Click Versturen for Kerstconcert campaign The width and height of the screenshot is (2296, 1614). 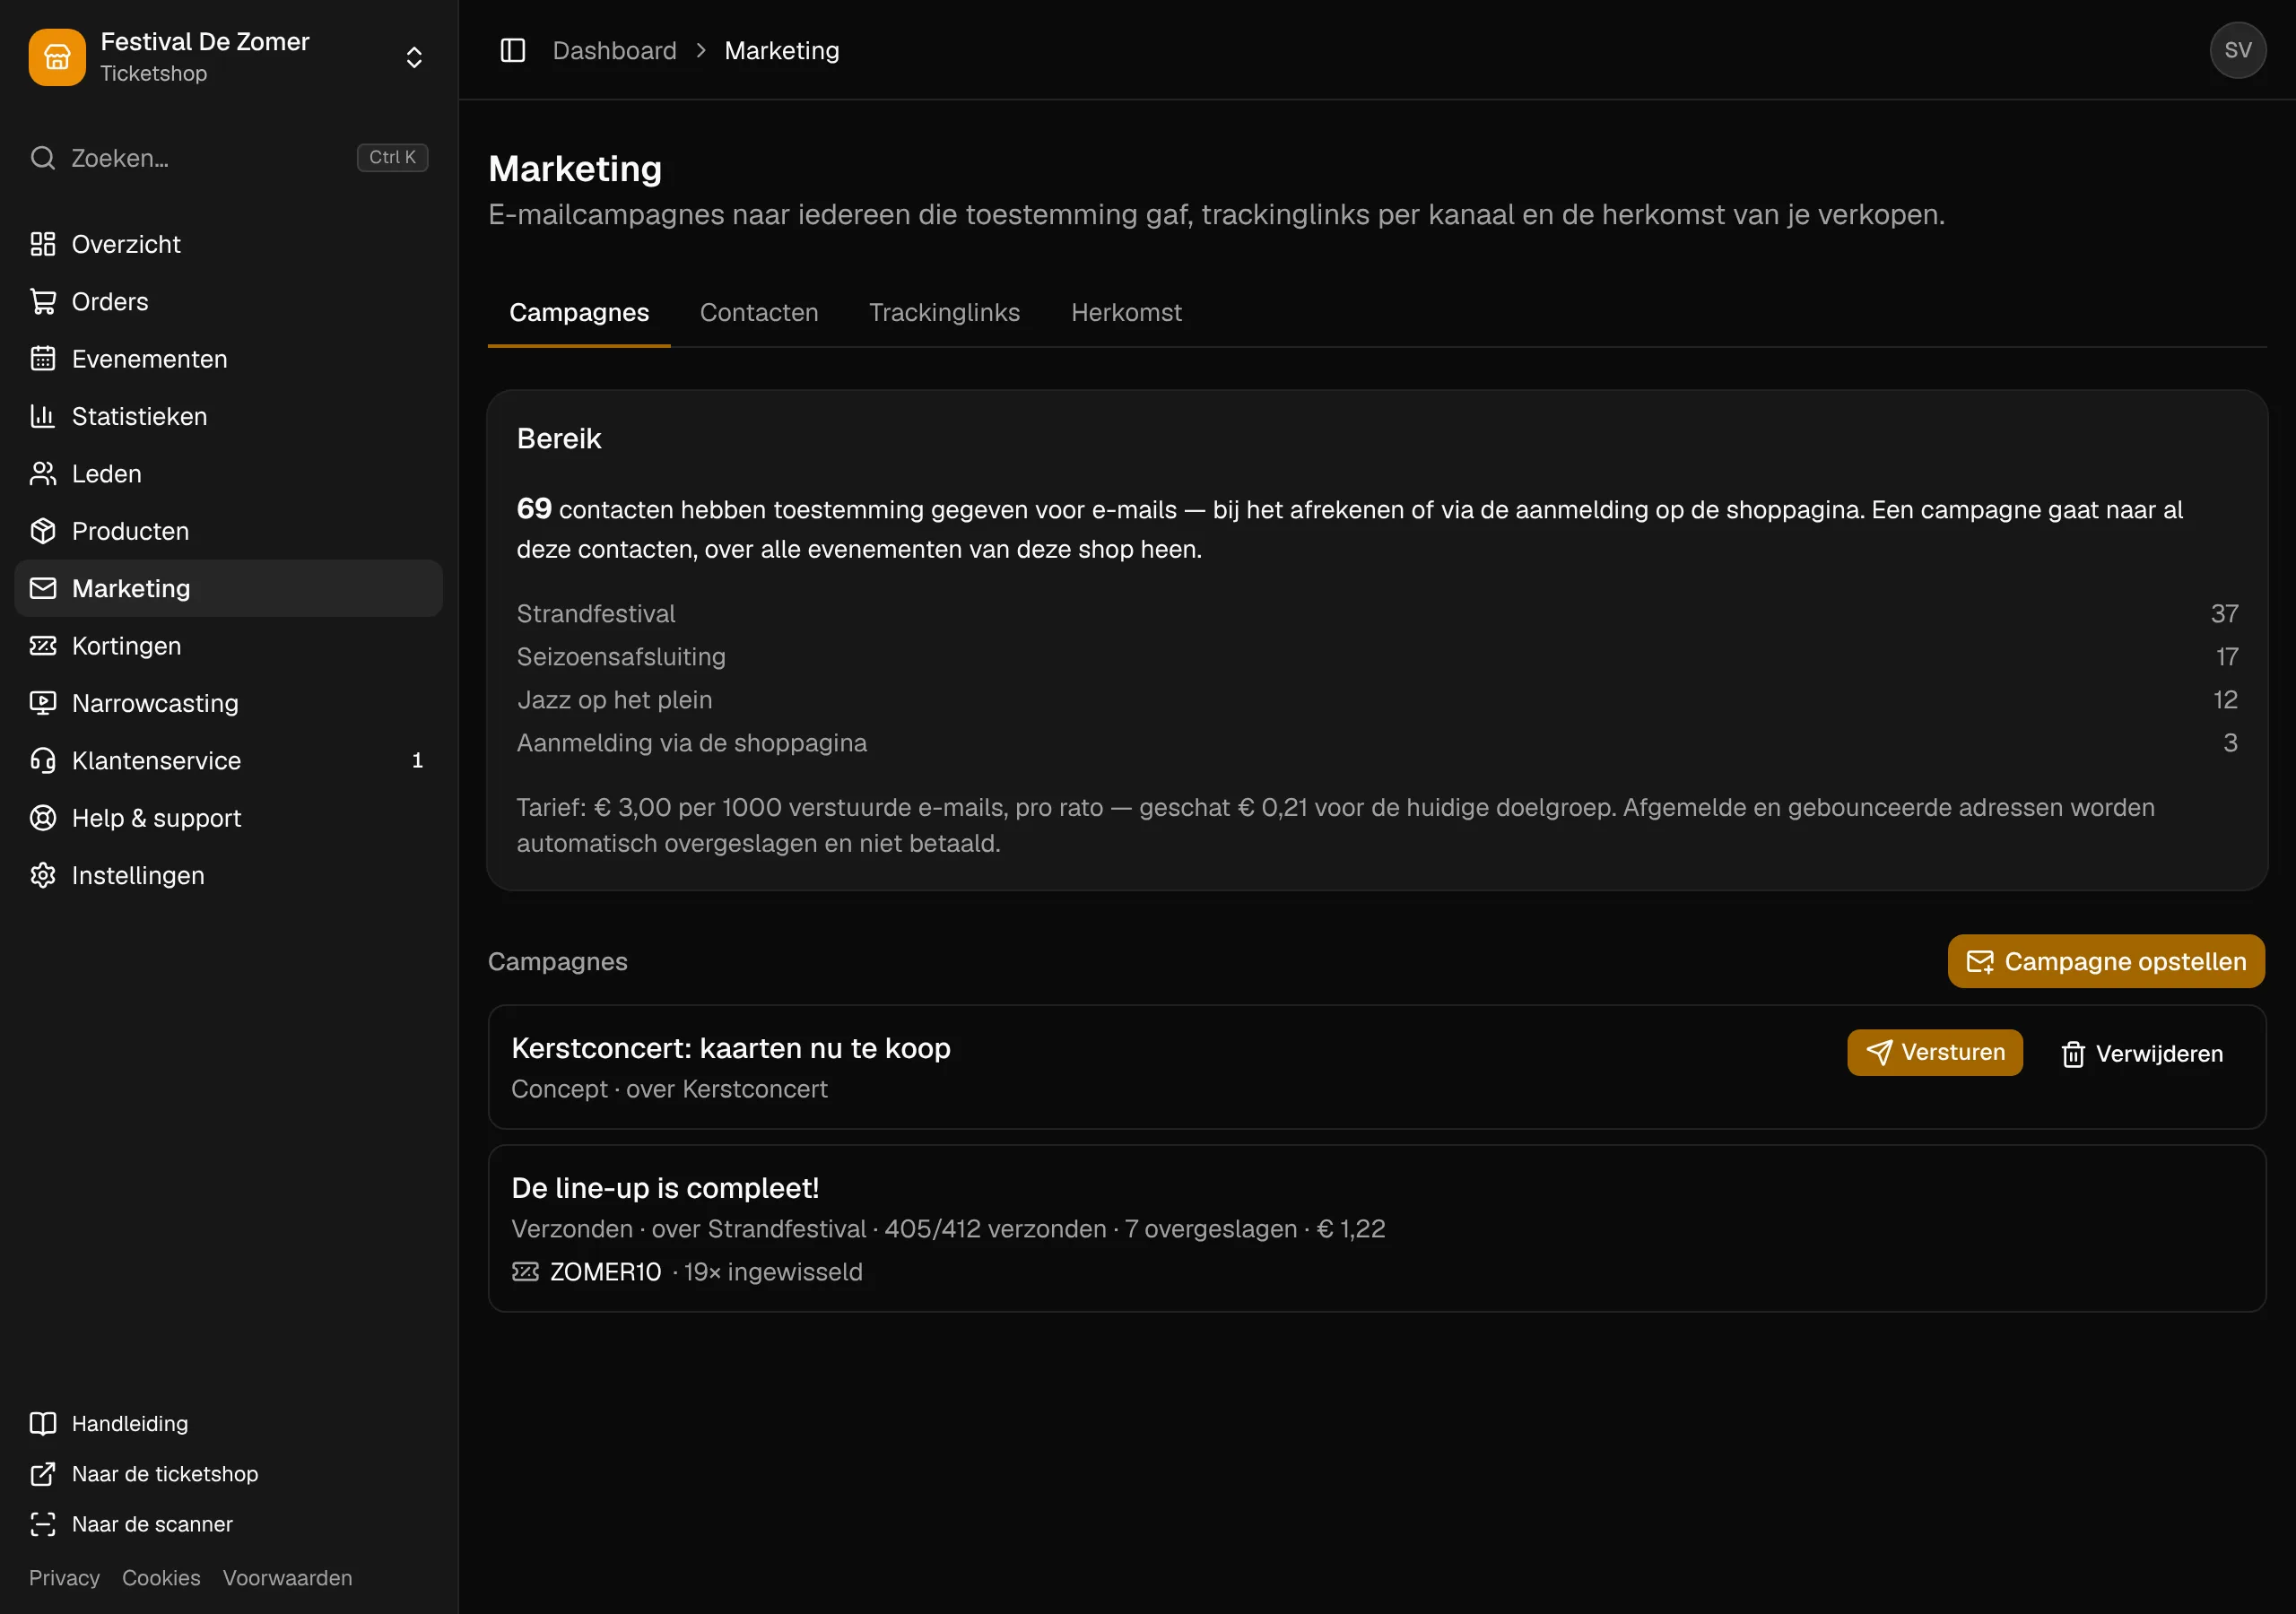1934,1052
